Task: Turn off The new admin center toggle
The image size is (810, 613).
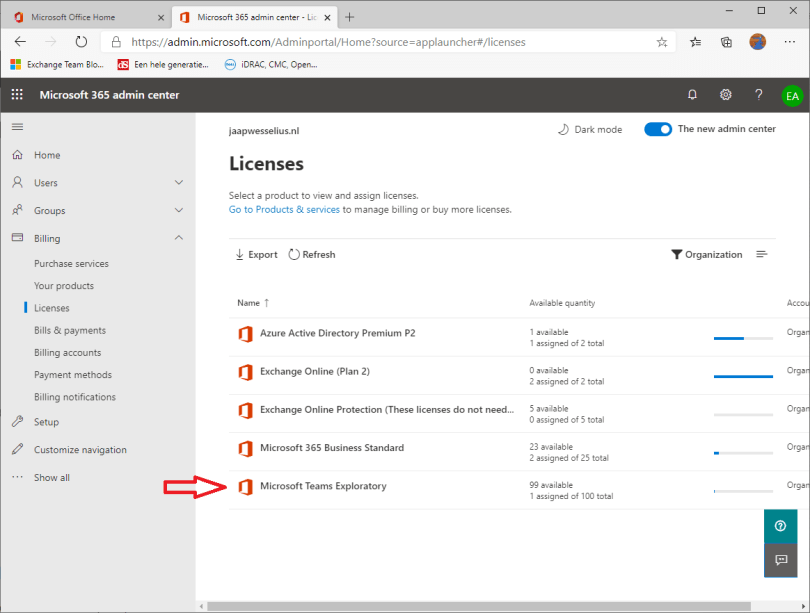Action: [x=657, y=129]
